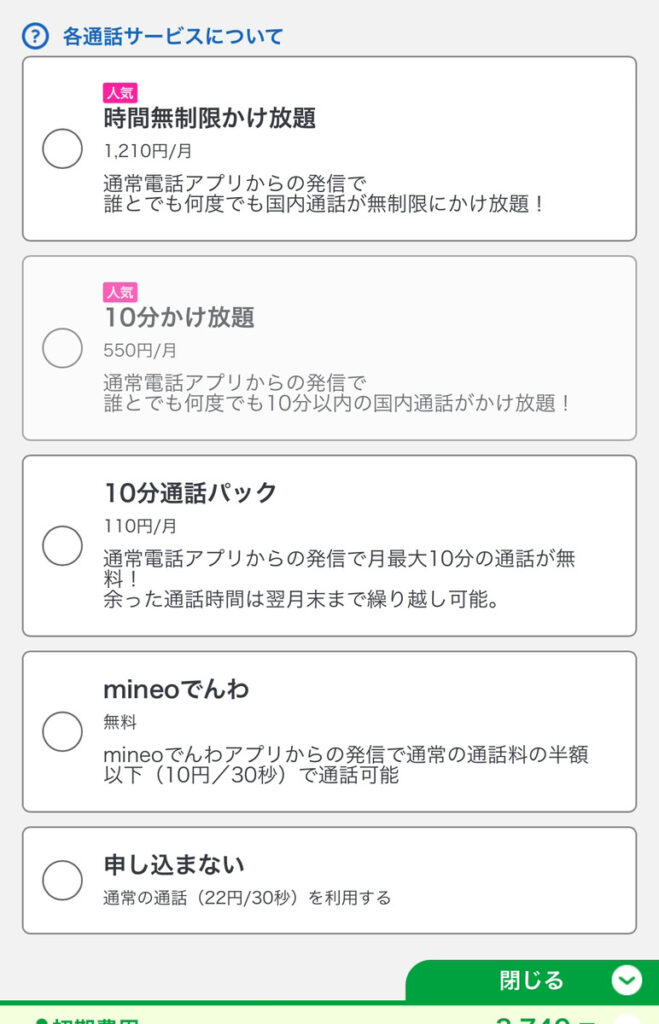Click the mineoでんわ option card

point(330,732)
